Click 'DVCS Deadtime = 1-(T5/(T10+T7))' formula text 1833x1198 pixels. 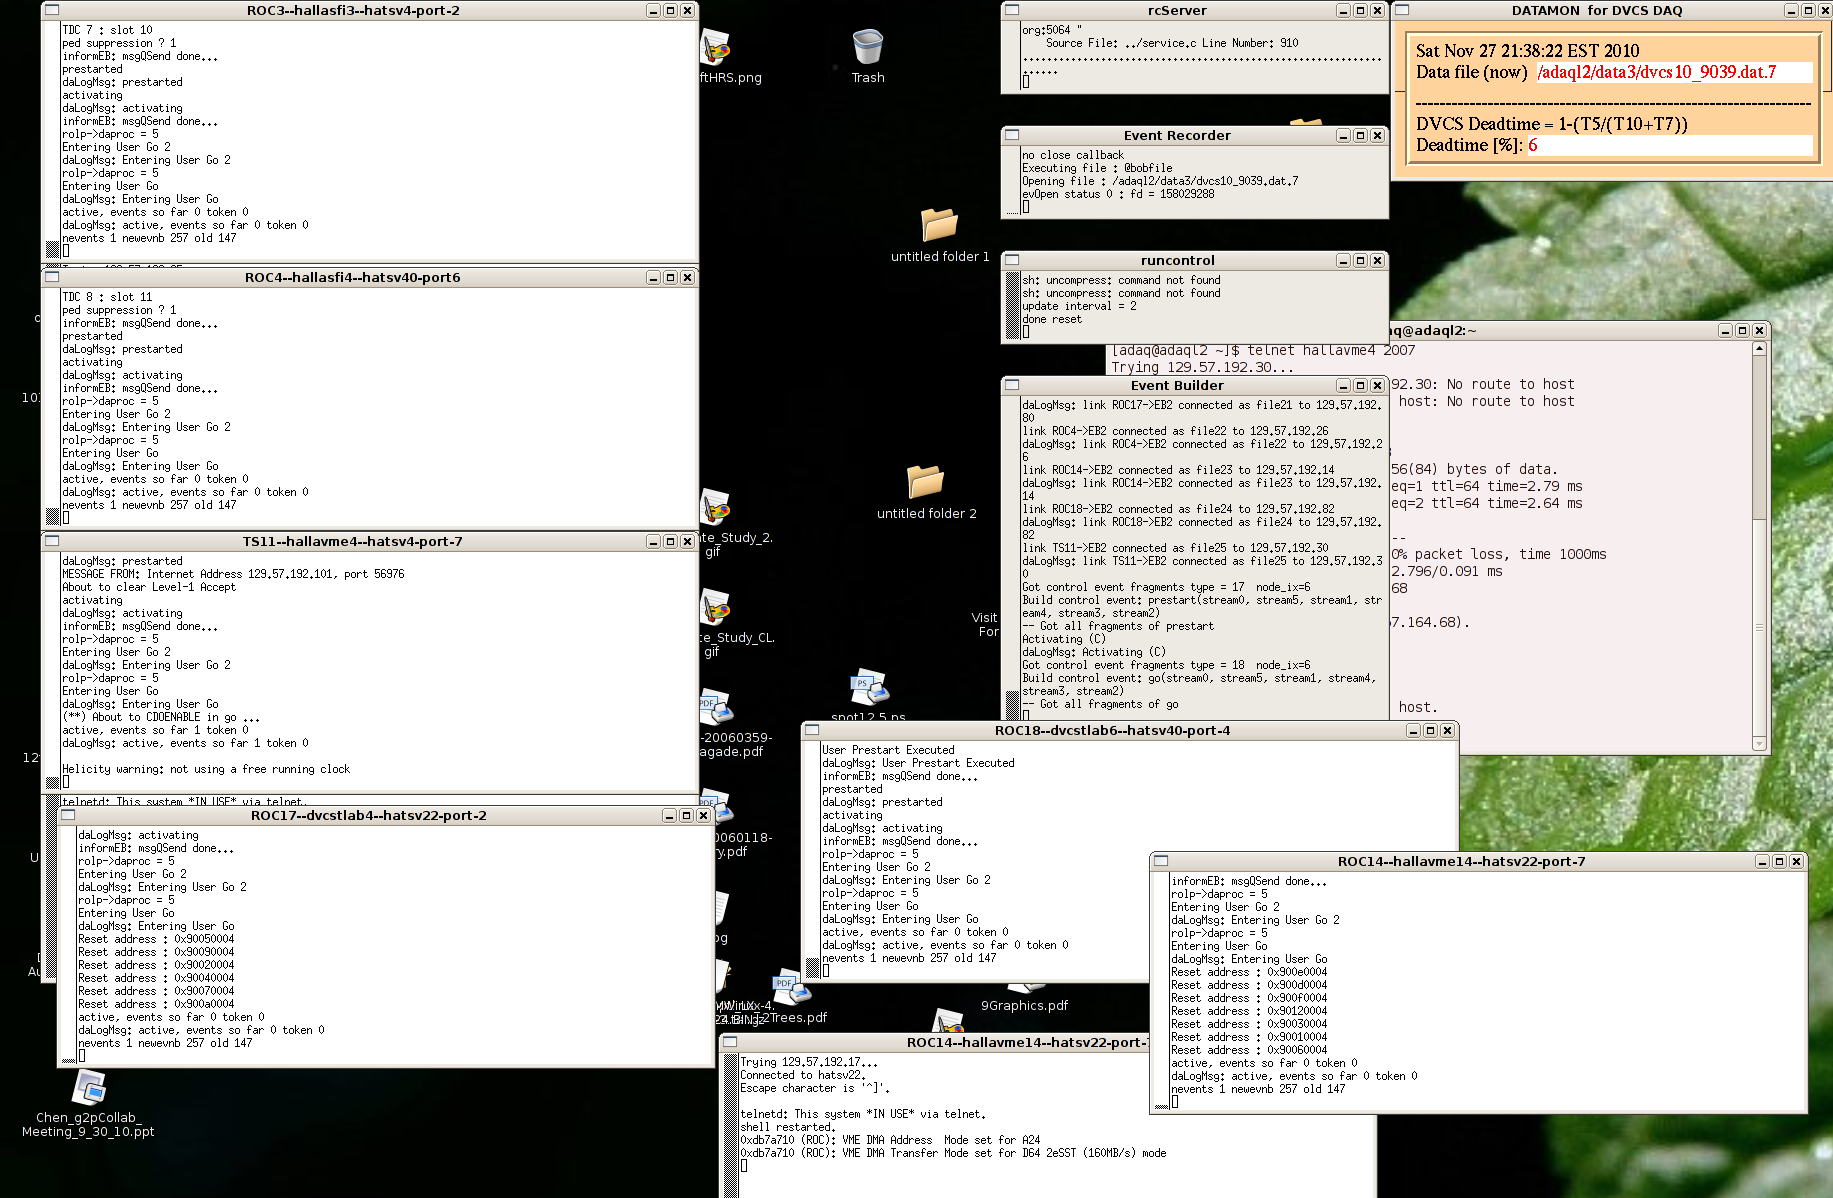(1551, 124)
